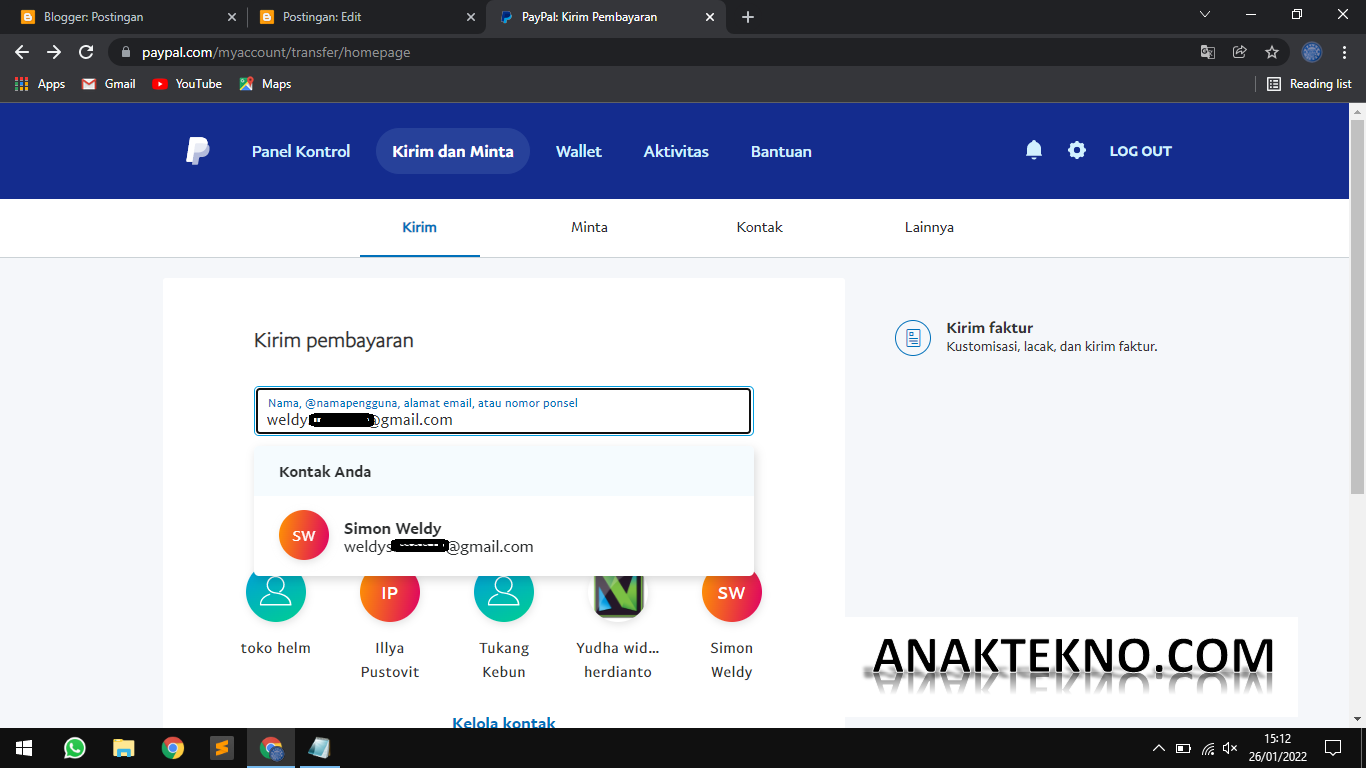1366x768 pixels.
Task: Select the Kontak sub-tab
Action: pos(760,227)
